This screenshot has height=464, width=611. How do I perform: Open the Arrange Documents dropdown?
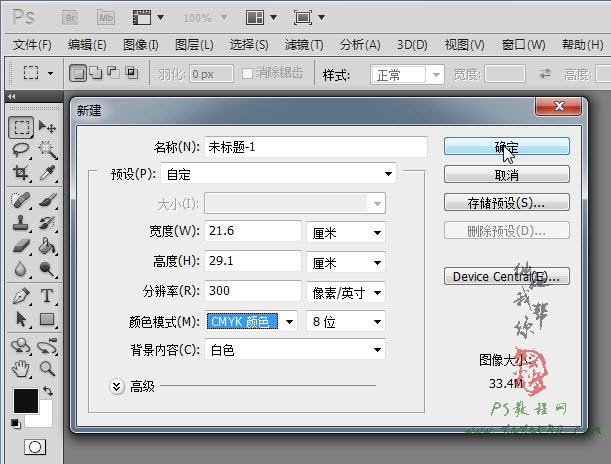261,18
